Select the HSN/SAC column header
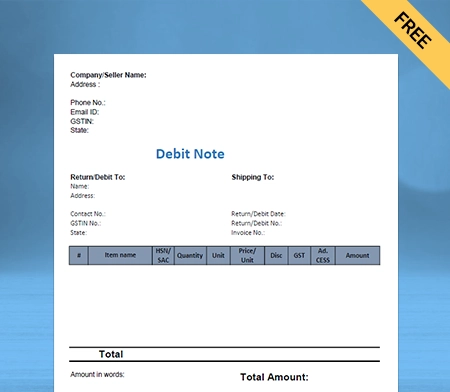The width and height of the screenshot is (450, 392). 163,255
